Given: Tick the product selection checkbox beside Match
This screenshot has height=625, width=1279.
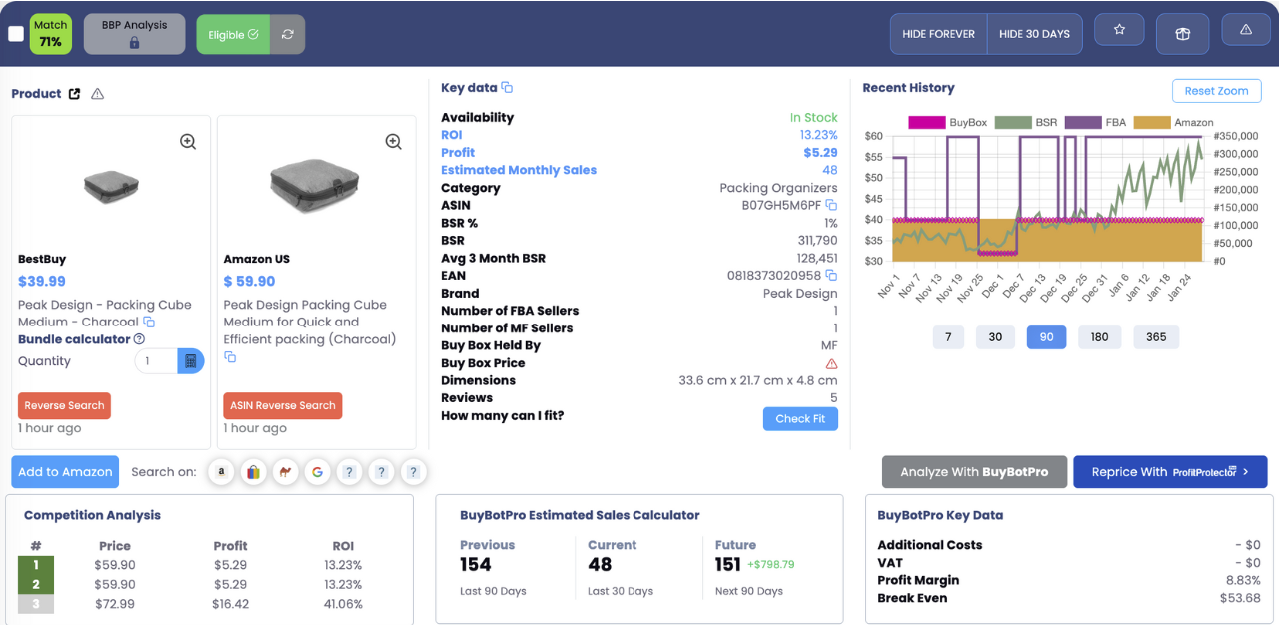Looking at the screenshot, I should pyautogui.click(x=15, y=34).
